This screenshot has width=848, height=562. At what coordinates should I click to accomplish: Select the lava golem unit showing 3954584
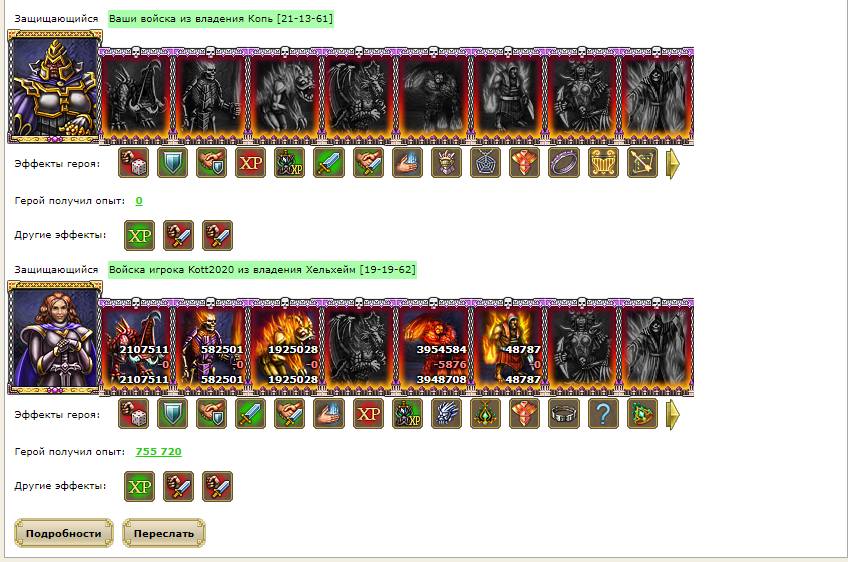(434, 347)
